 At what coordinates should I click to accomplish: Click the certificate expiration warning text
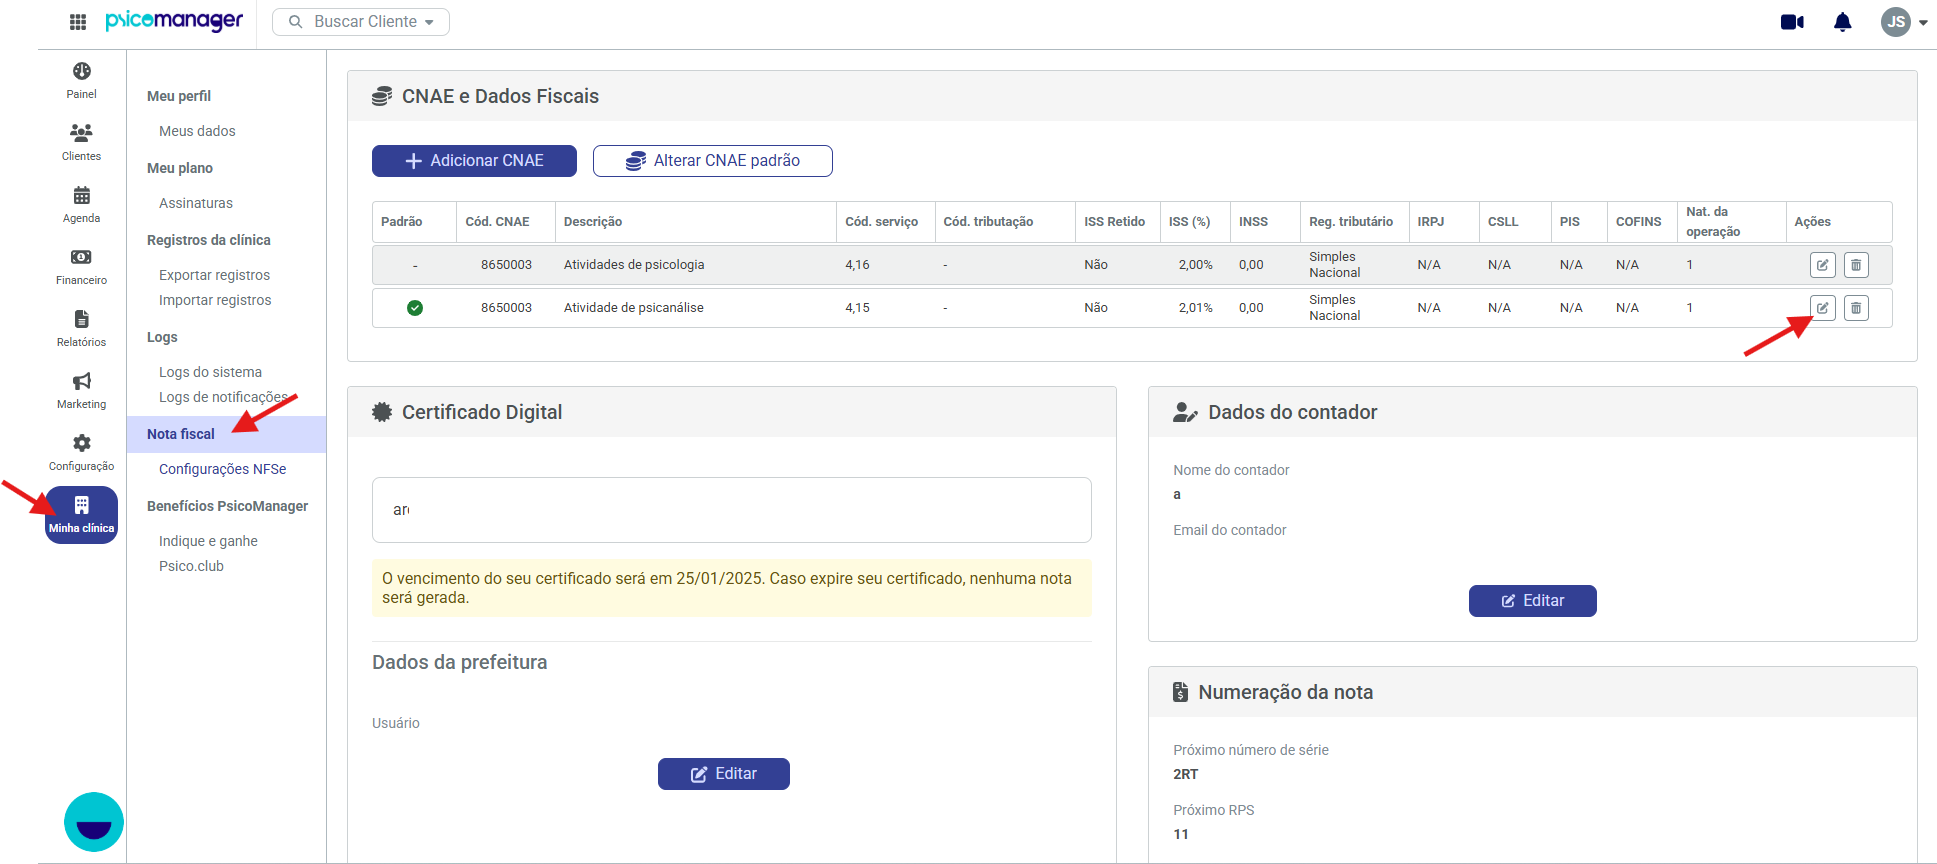tap(732, 588)
